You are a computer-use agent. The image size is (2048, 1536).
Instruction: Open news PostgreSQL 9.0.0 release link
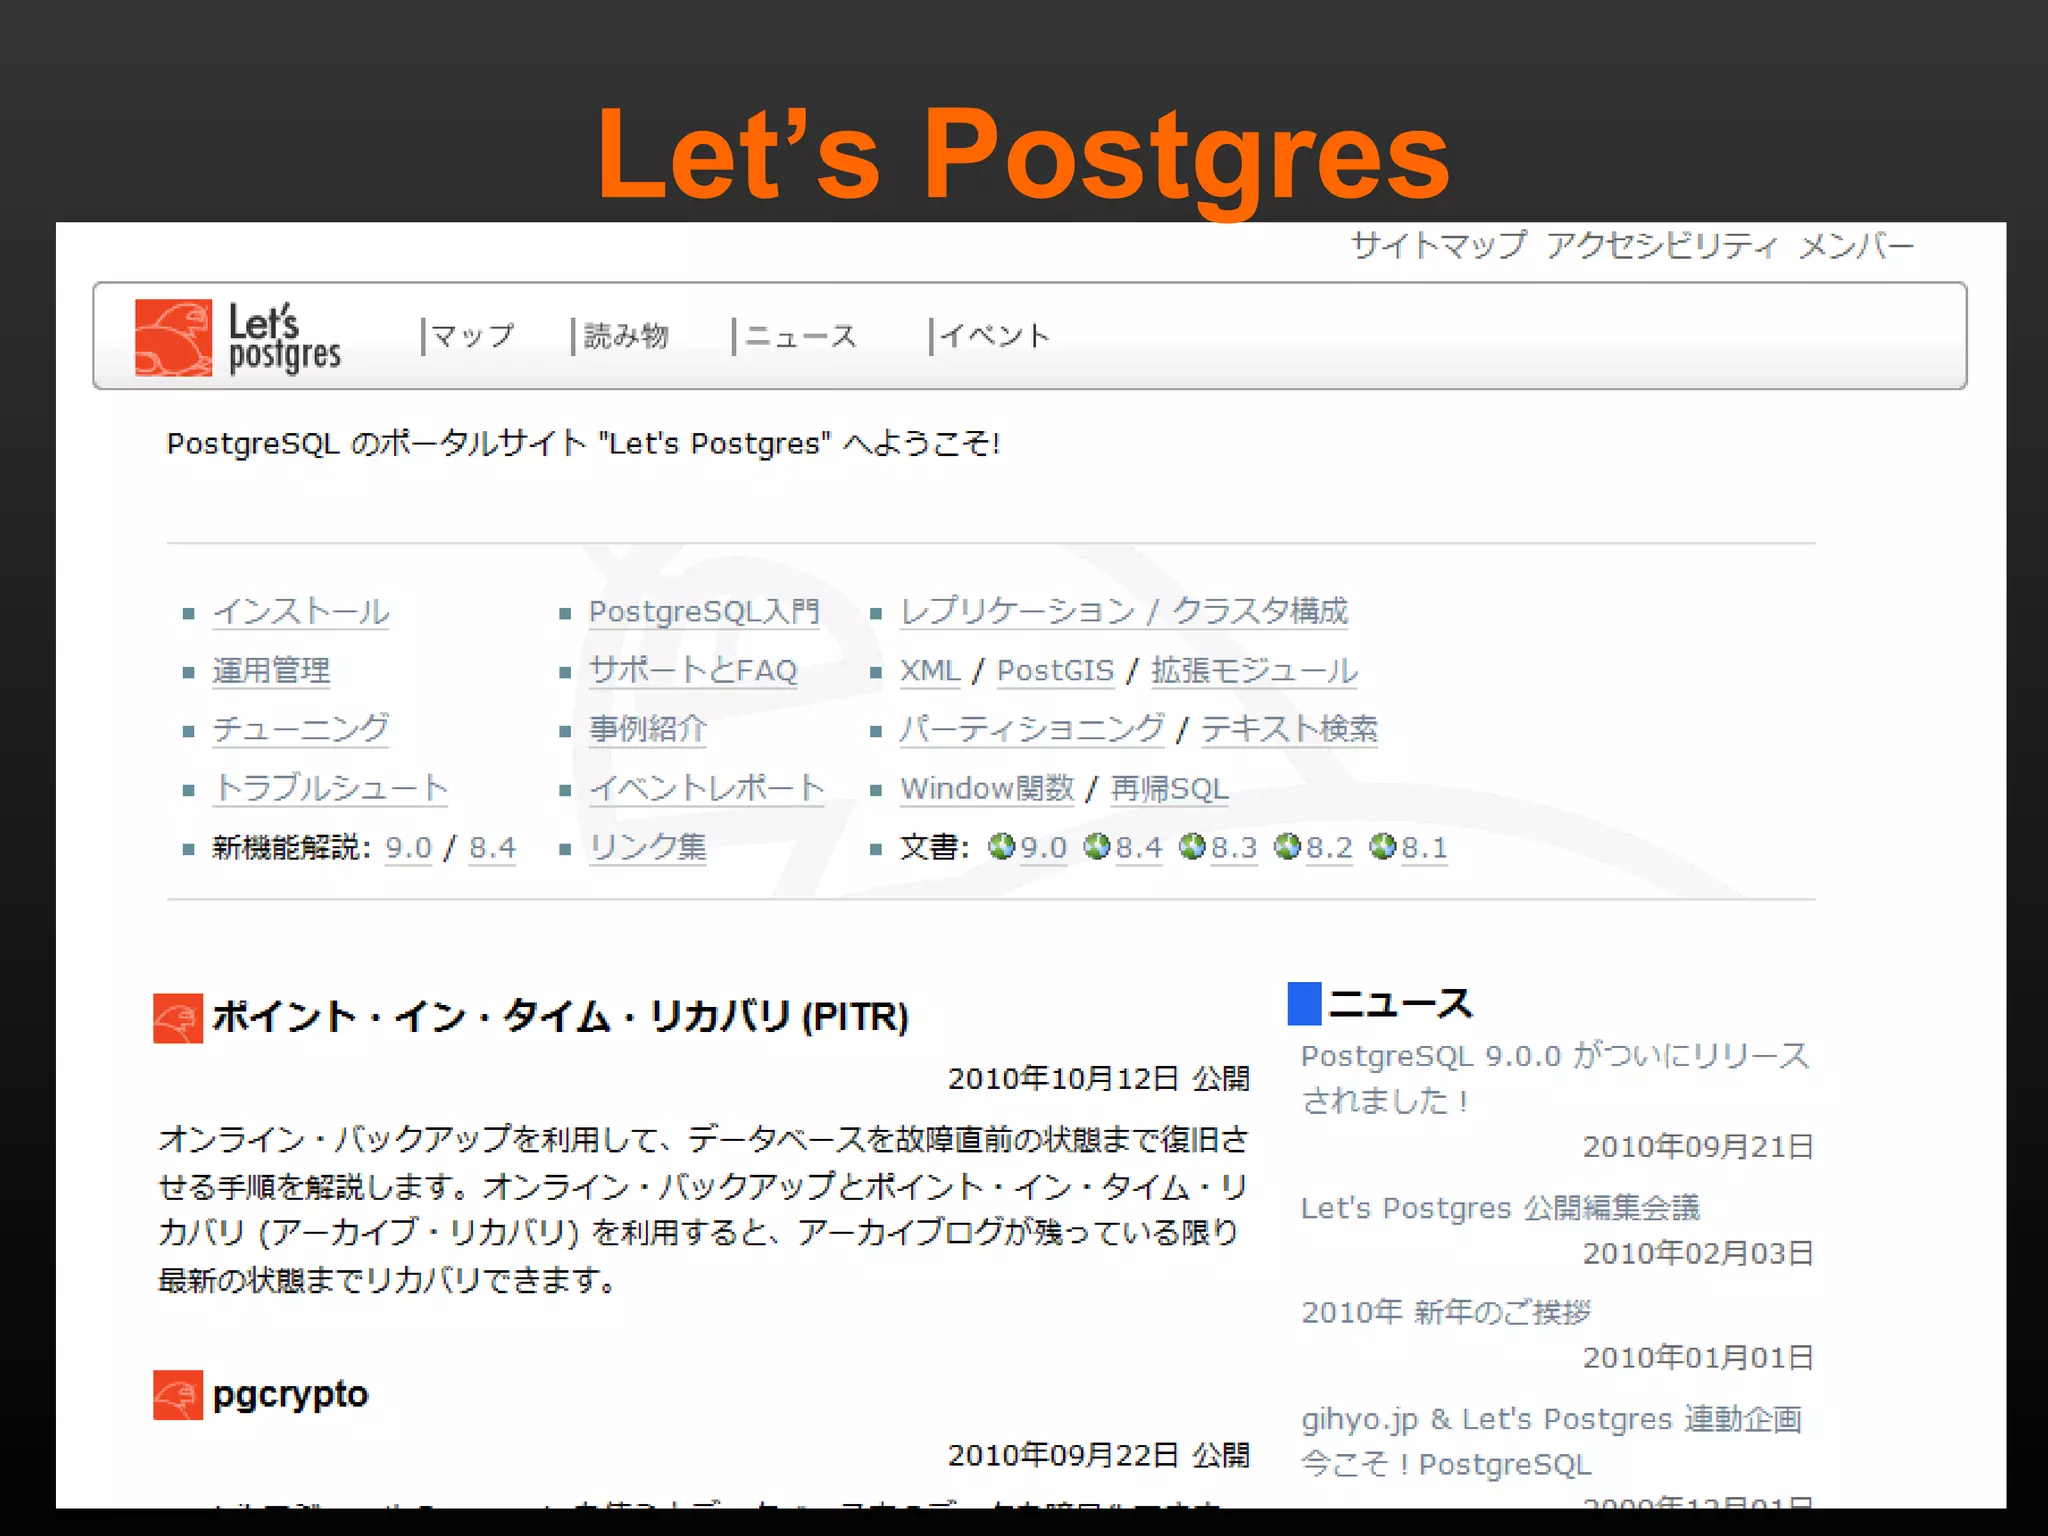point(1555,1078)
